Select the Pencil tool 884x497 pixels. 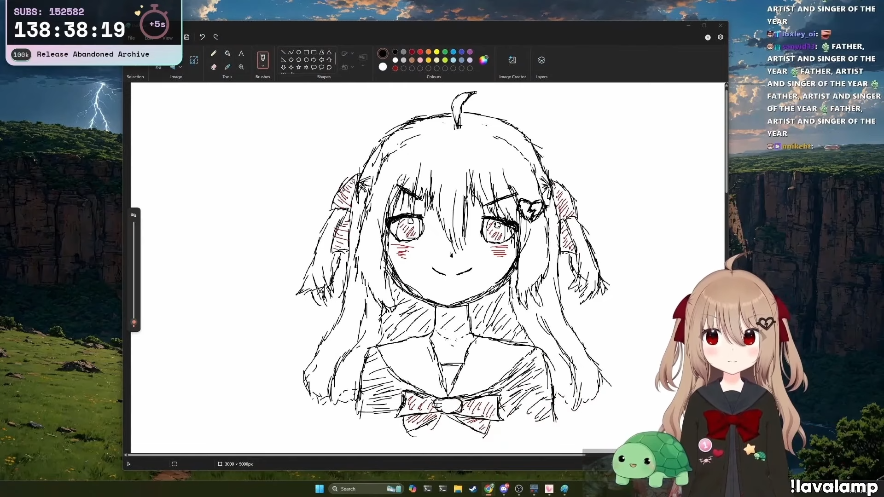point(214,53)
